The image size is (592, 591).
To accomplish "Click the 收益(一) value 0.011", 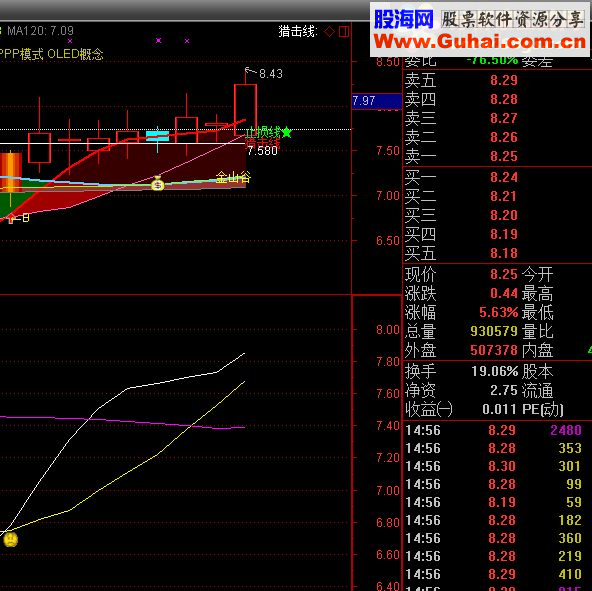I will coord(499,409).
